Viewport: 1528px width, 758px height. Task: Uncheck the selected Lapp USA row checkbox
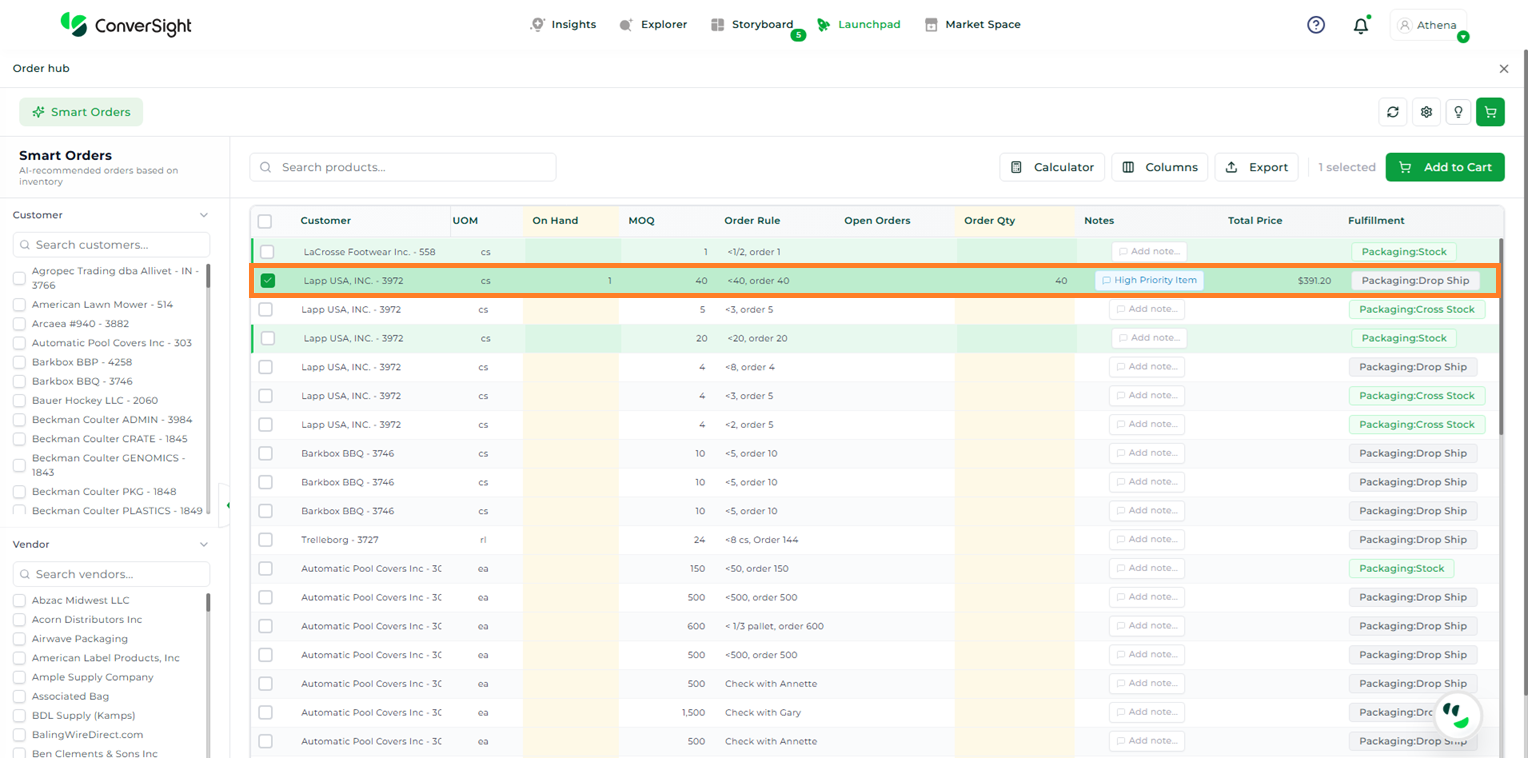pyautogui.click(x=267, y=281)
